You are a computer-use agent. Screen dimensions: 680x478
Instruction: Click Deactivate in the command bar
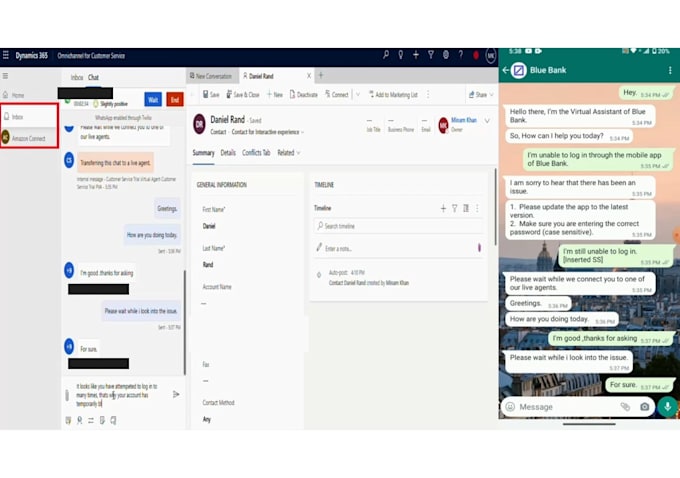click(x=304, y=95)
